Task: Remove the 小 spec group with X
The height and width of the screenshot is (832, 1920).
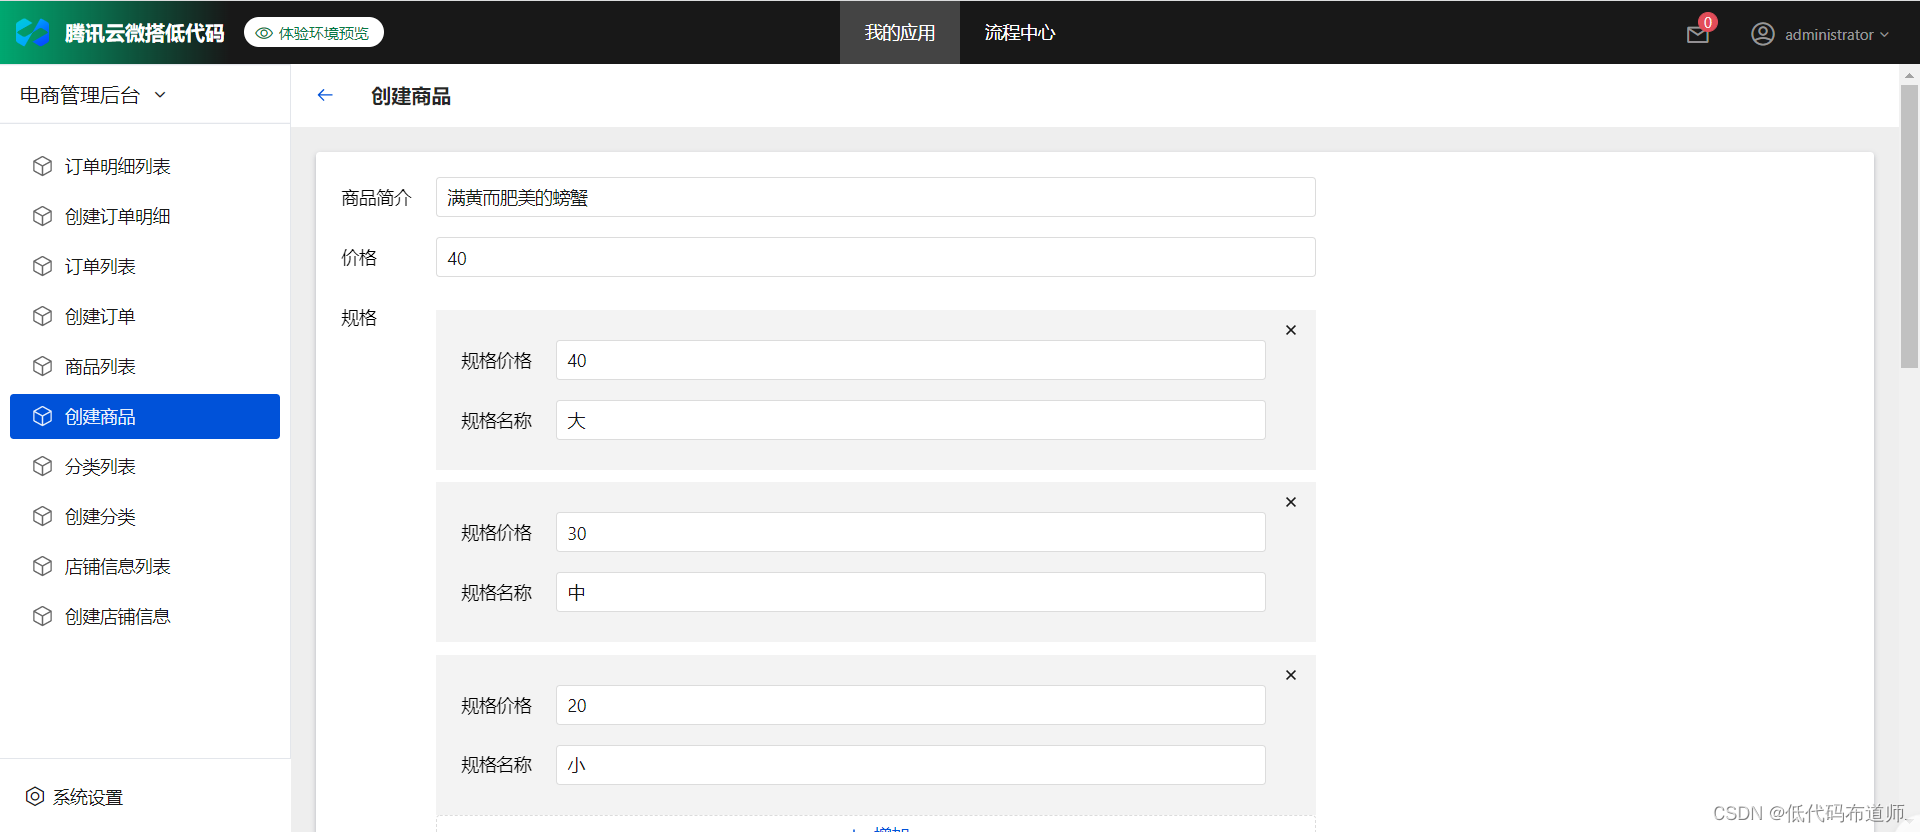Action: point(1291,675)
